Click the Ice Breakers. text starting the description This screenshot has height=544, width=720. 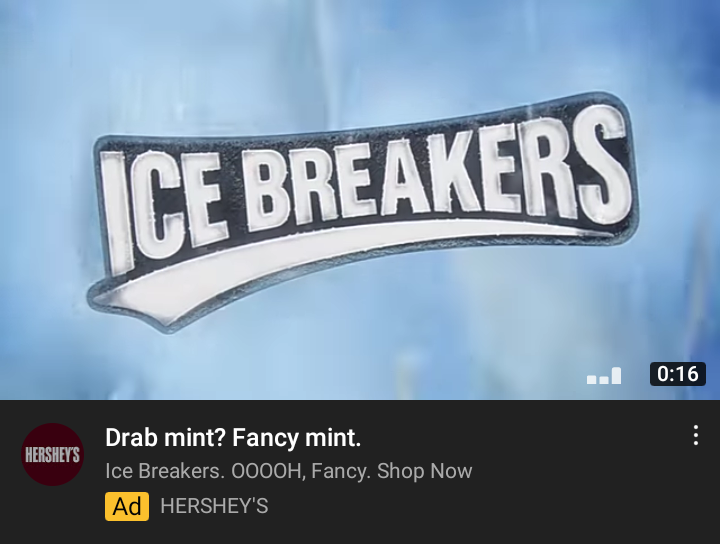point(165,471)
